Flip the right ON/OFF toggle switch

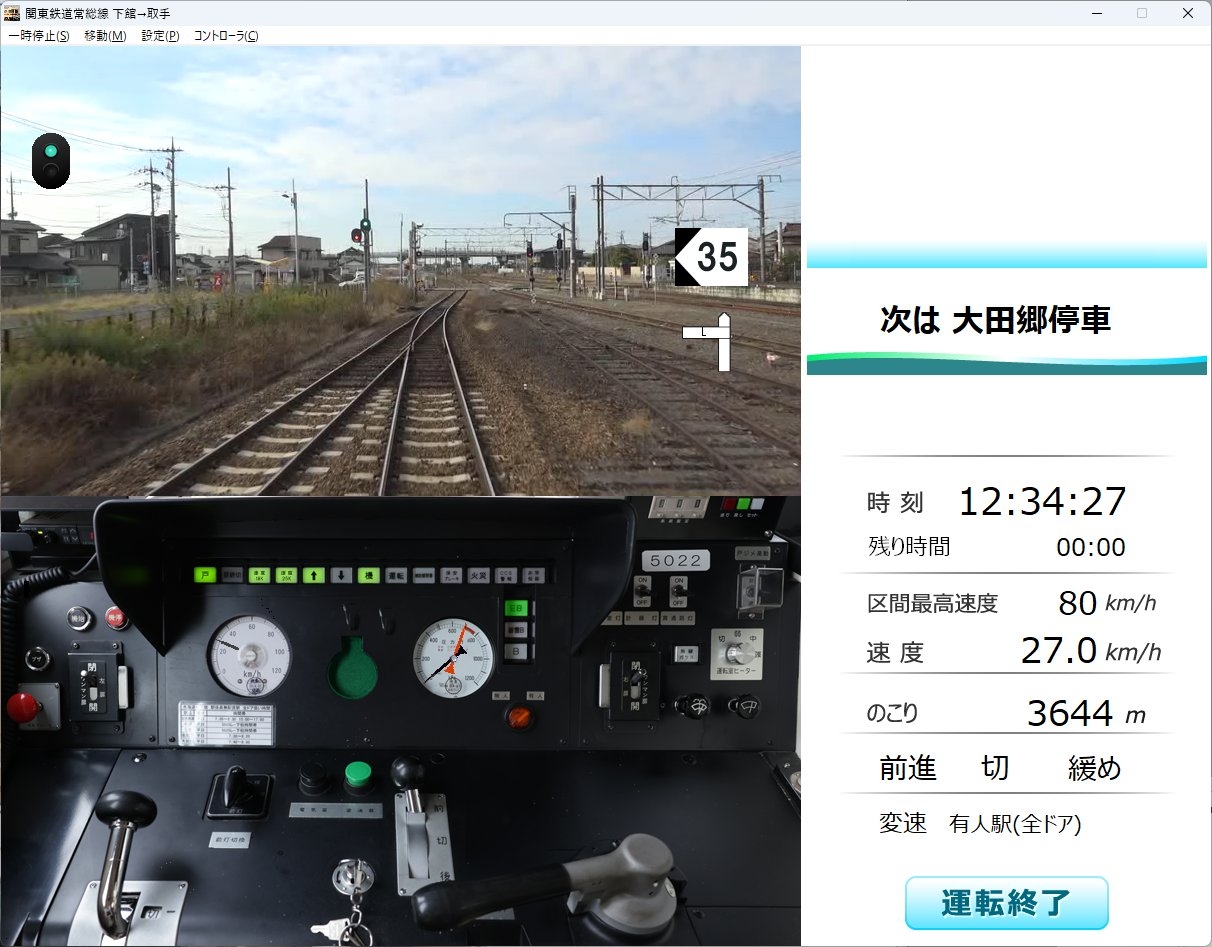pyautogui.click(x=678, y=591)
